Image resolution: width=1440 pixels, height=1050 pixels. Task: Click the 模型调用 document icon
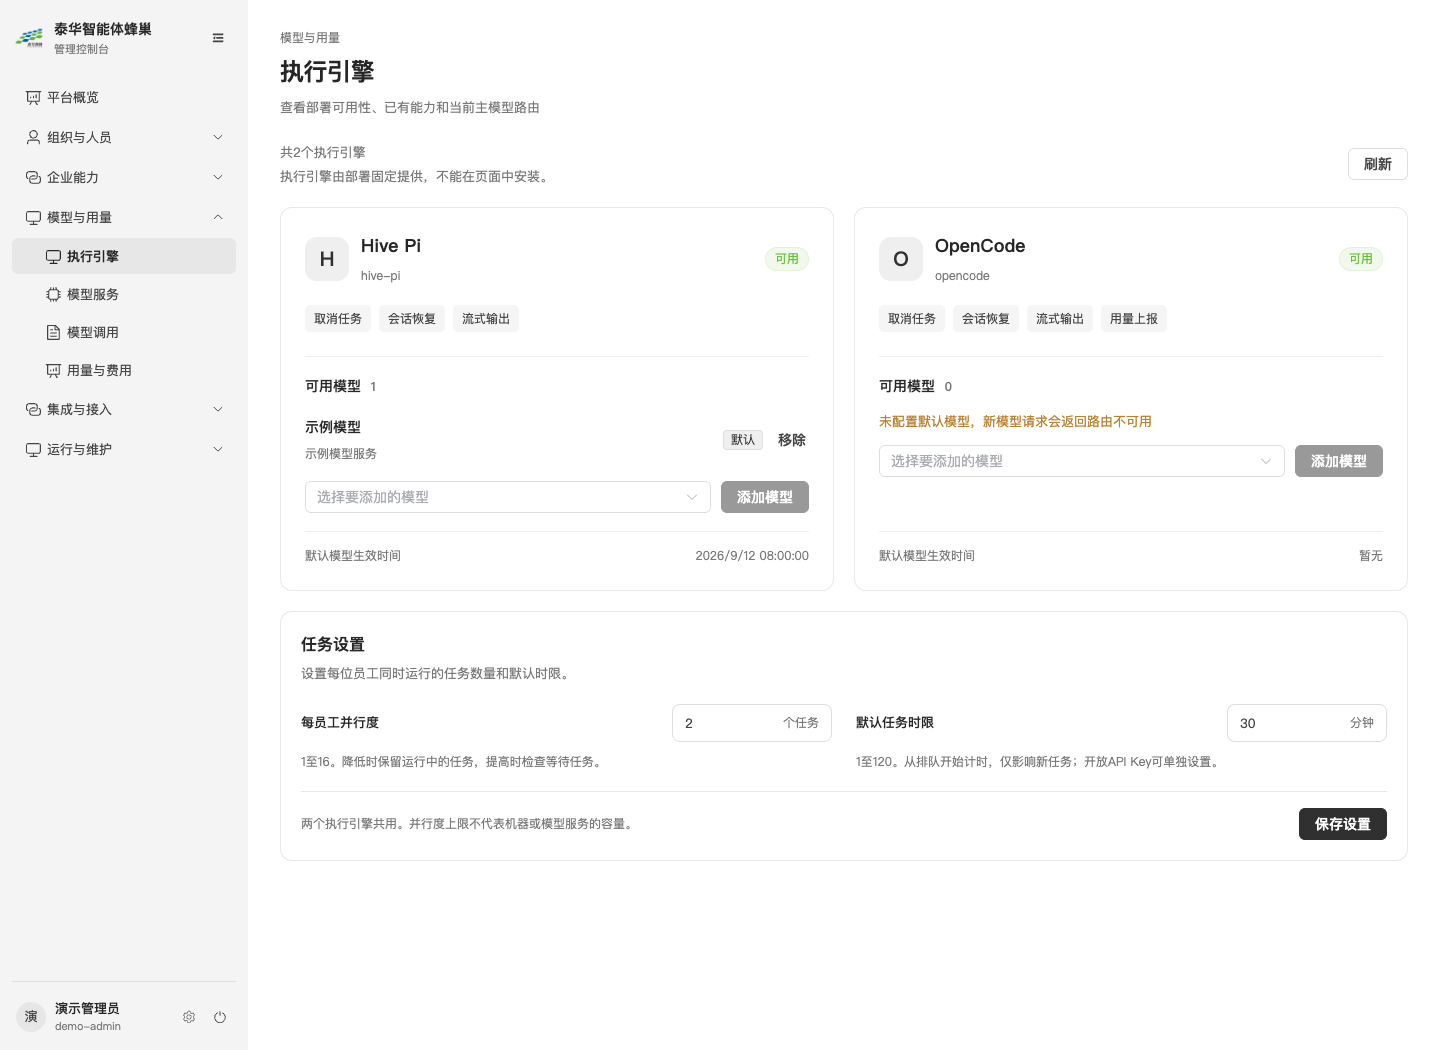(53, 332)
